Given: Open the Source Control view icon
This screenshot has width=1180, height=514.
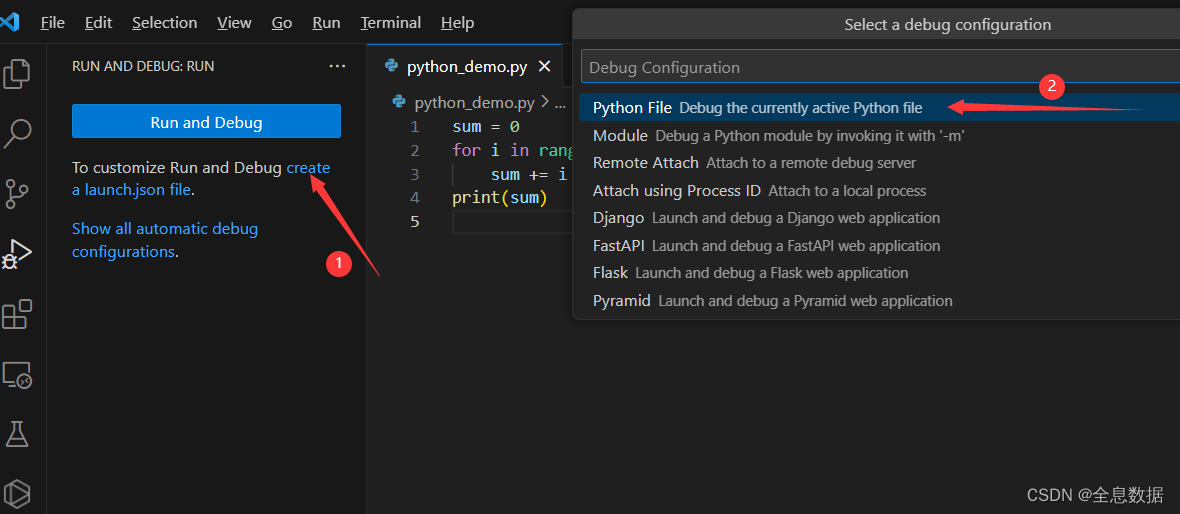Looking at the screenshot, I should coord(17,193).
